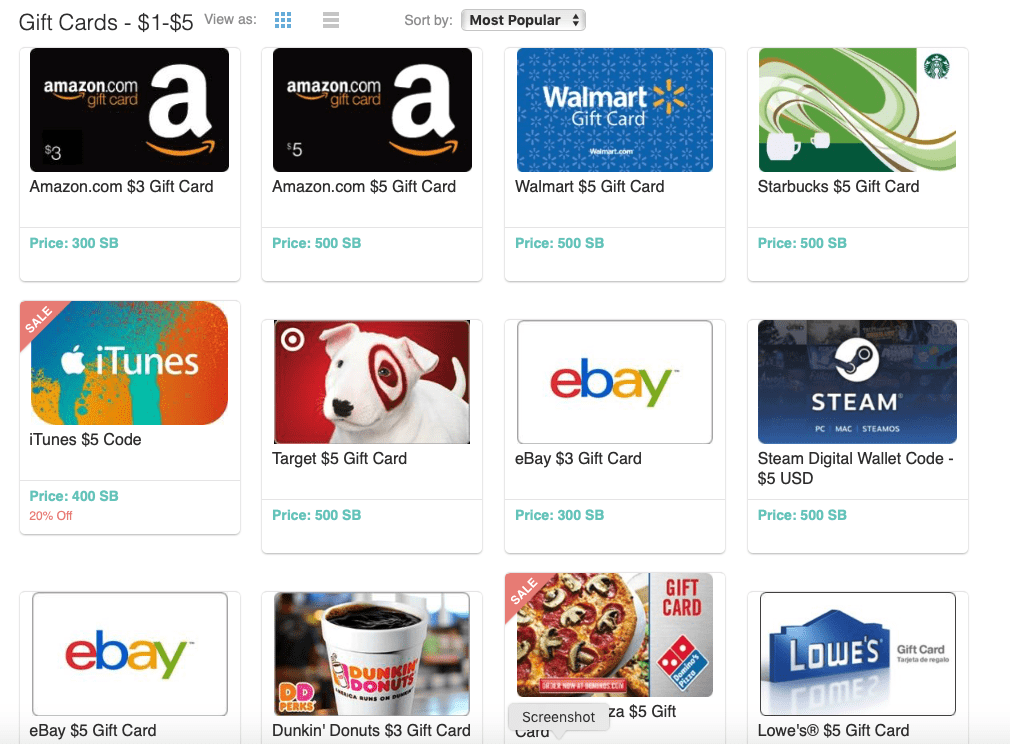Open the Amazon.com $5 gift card image
The width and height of the screenshot is (1010, 744).
[372, 110]
